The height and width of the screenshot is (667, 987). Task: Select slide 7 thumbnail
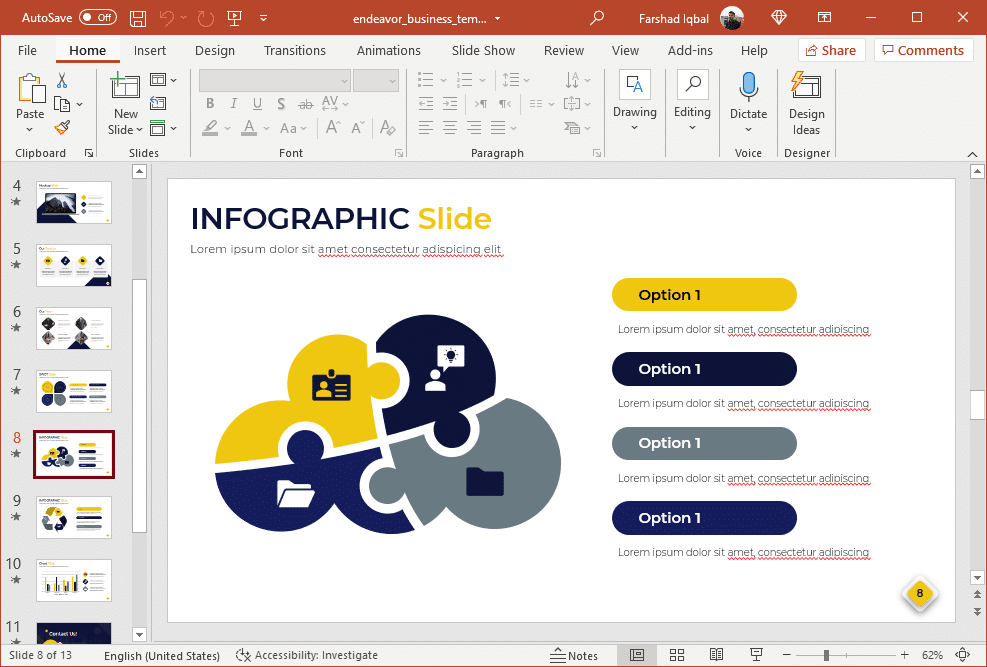pyautogui.click(x=74, y=391)
